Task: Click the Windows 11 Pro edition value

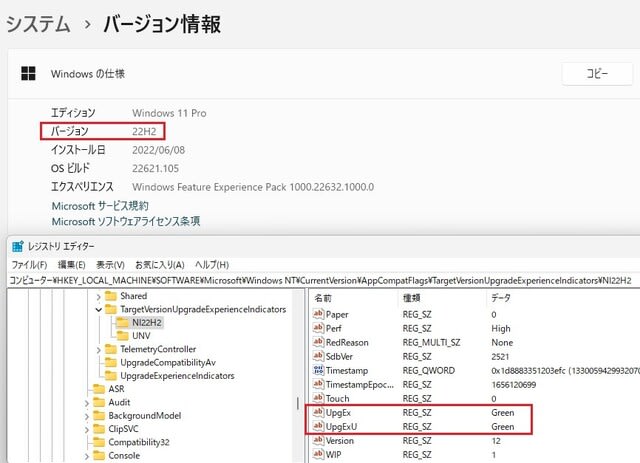Action: click(x=169, y=113)
